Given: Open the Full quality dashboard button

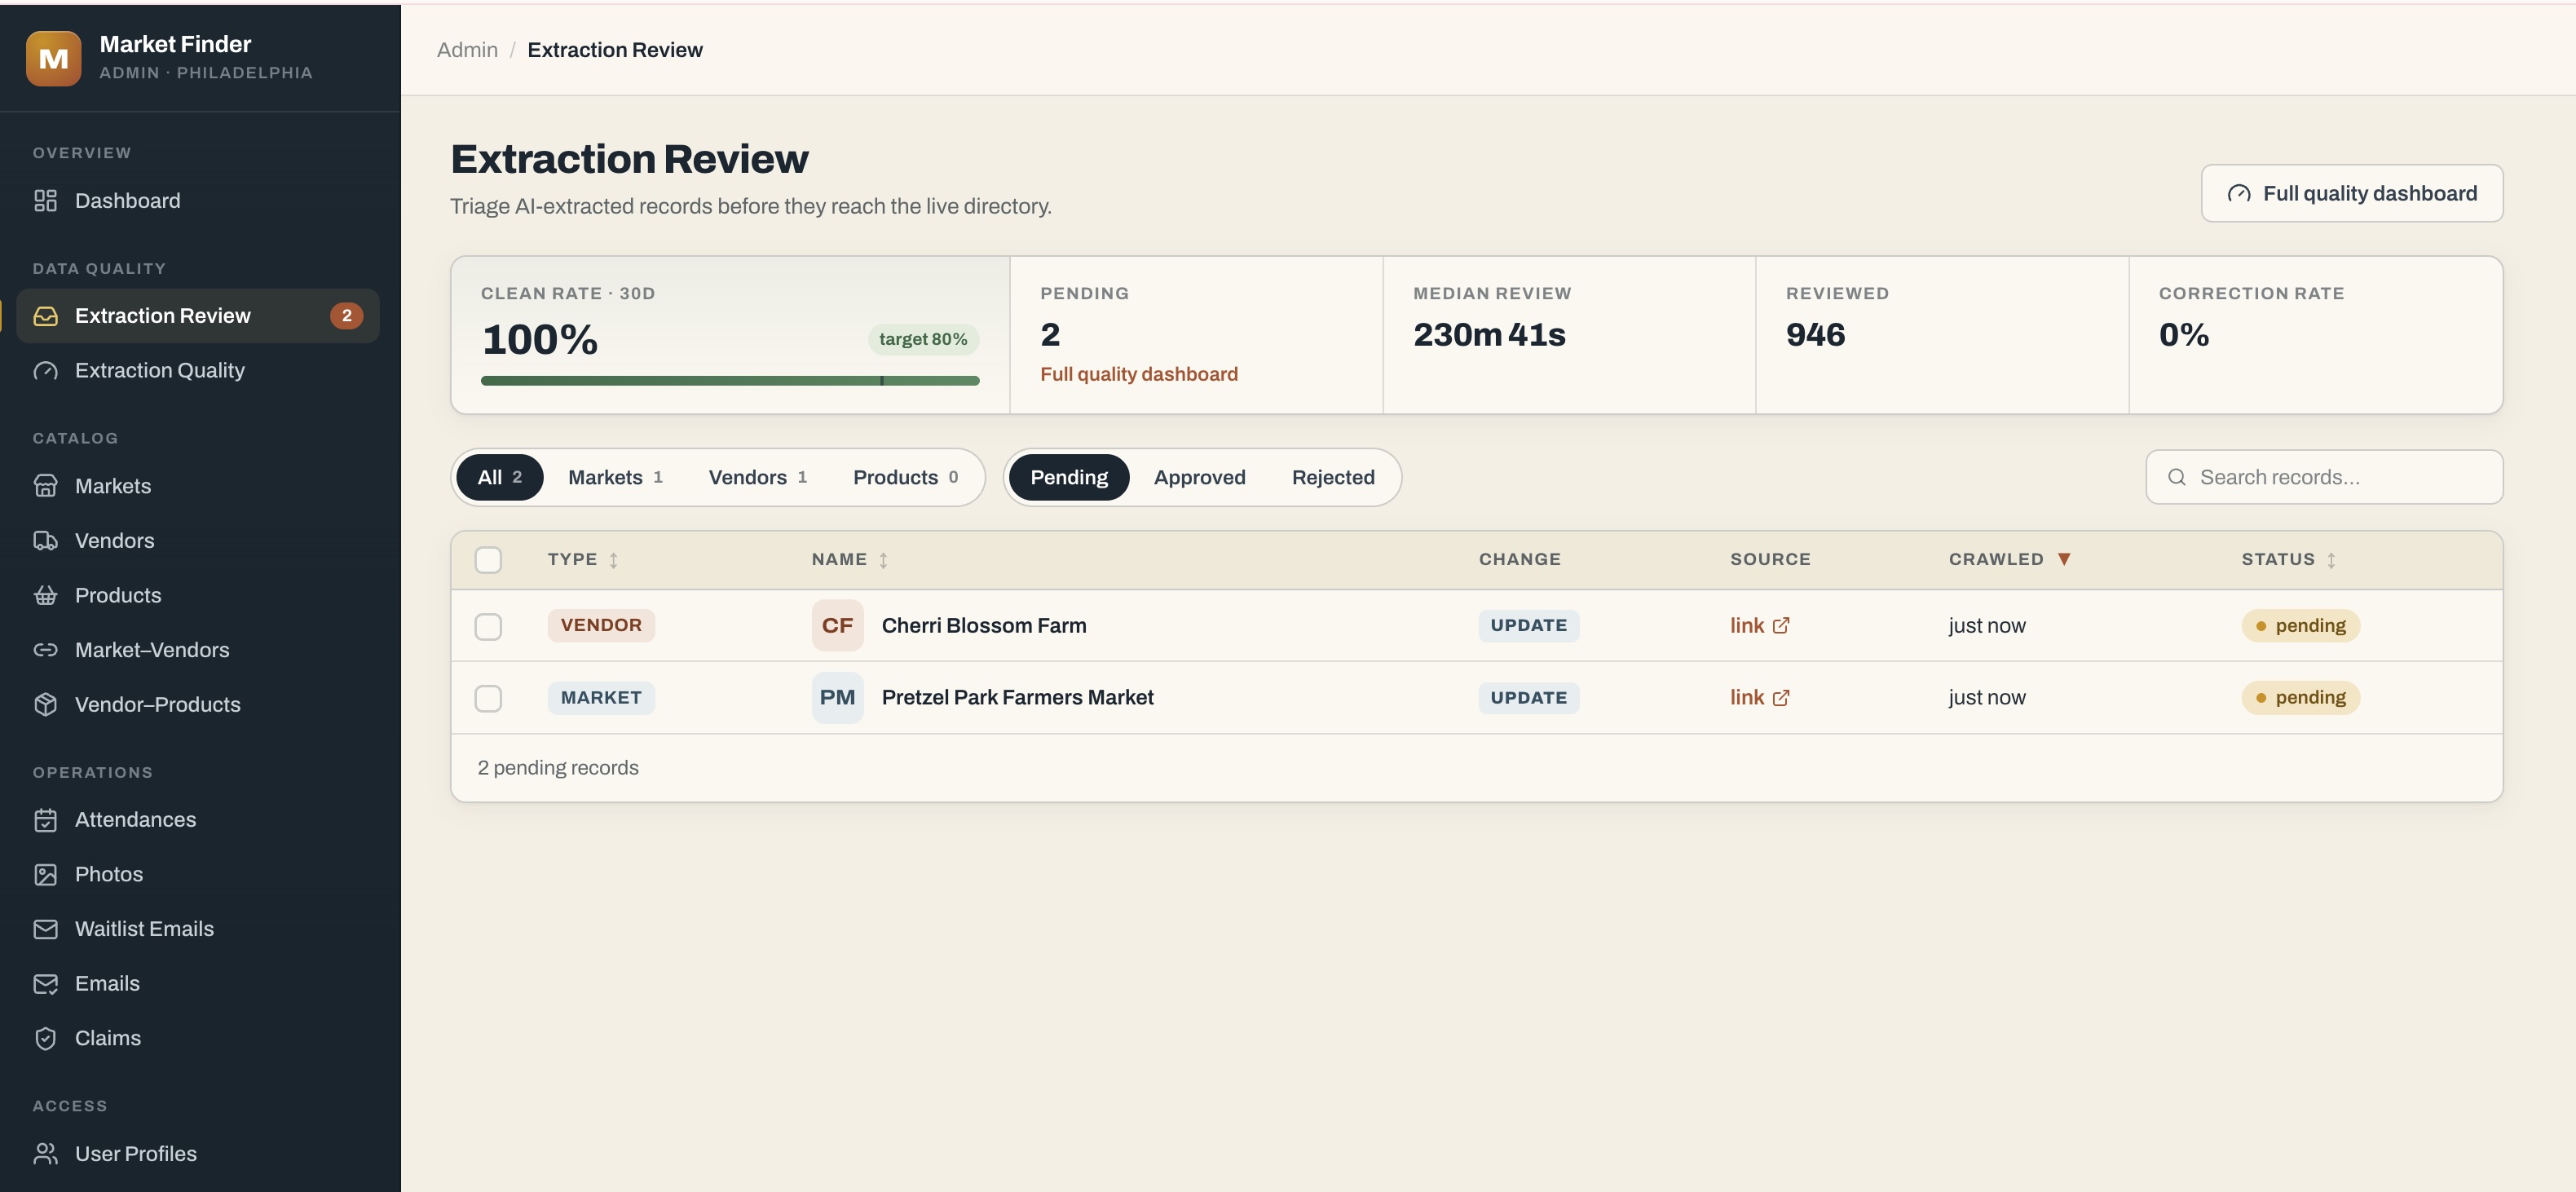Looking at the screenshot, I should click(x=2352, y=194).
